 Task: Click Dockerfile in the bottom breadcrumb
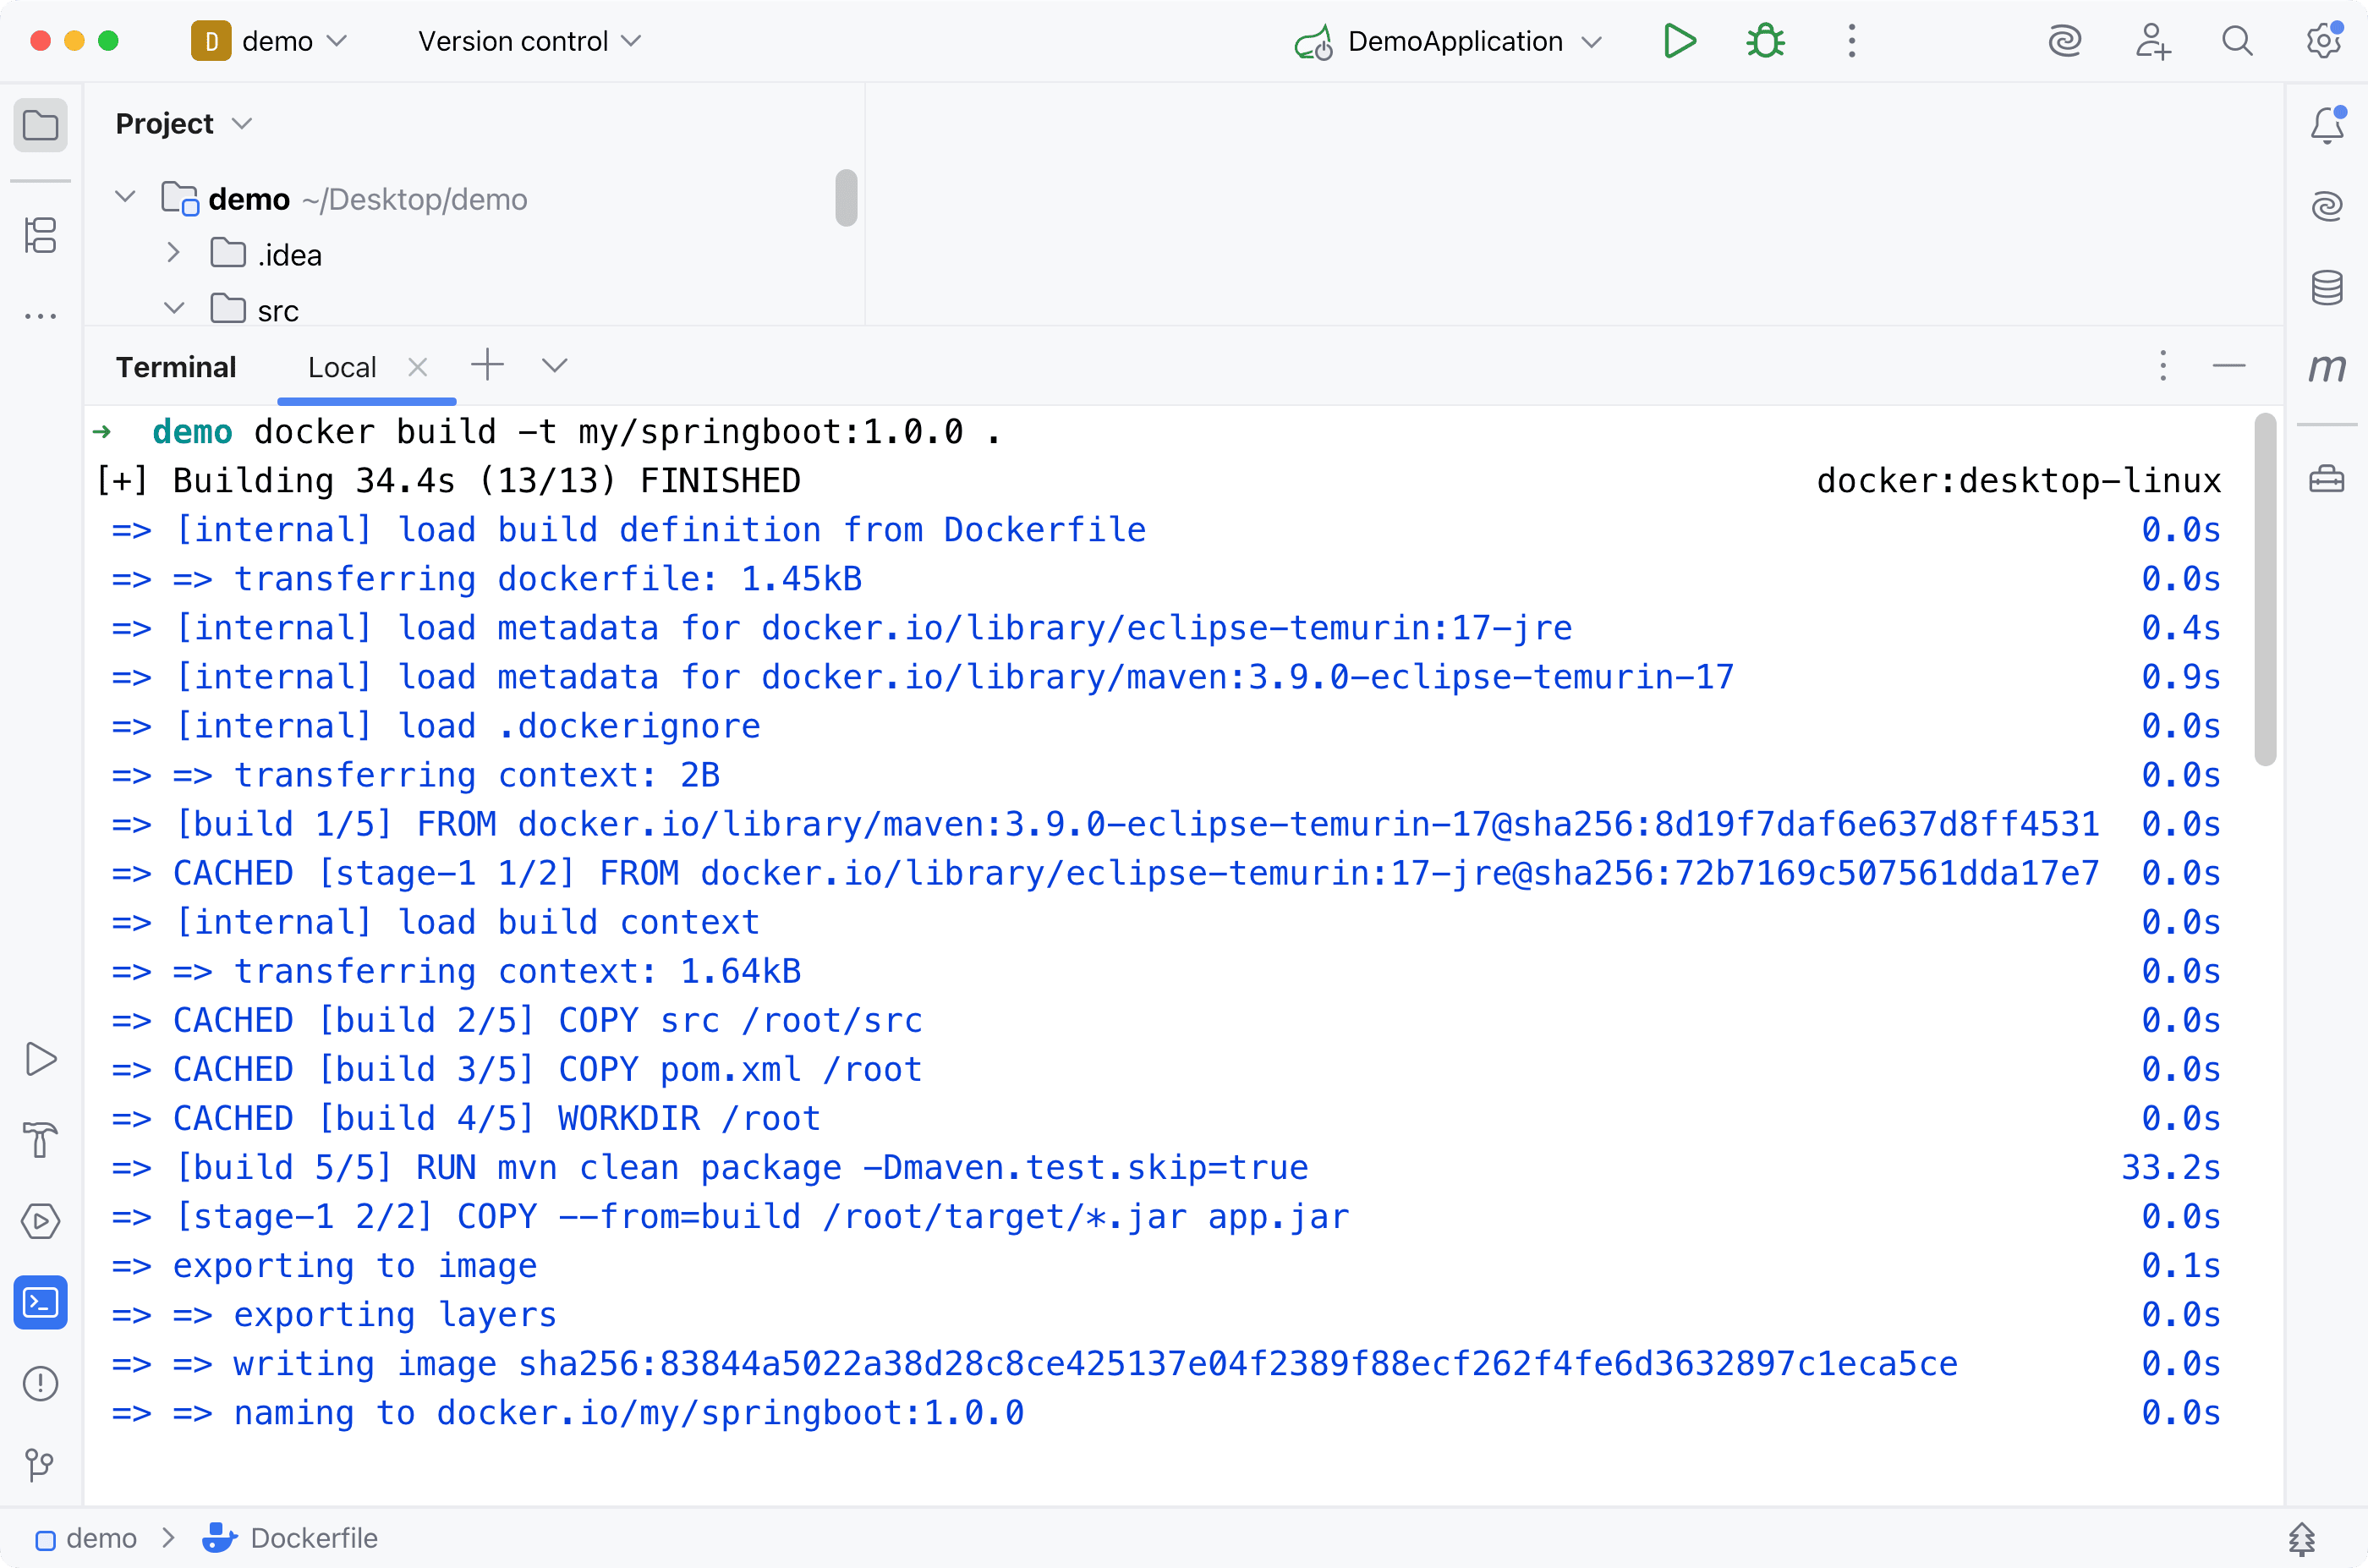tap(314, 1538)
